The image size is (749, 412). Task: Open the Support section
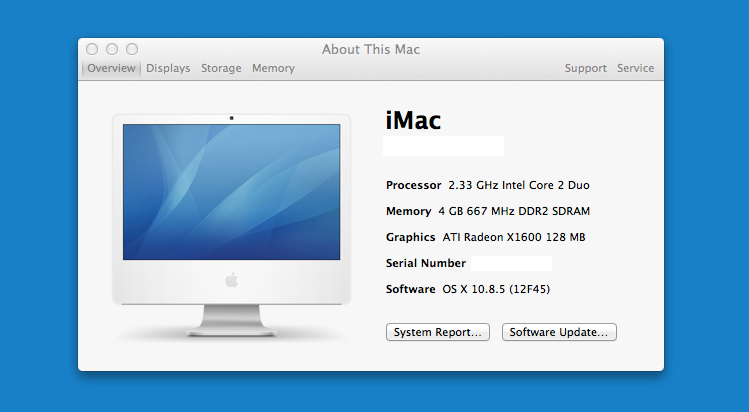pyautogui.click(x=586, y=68)
